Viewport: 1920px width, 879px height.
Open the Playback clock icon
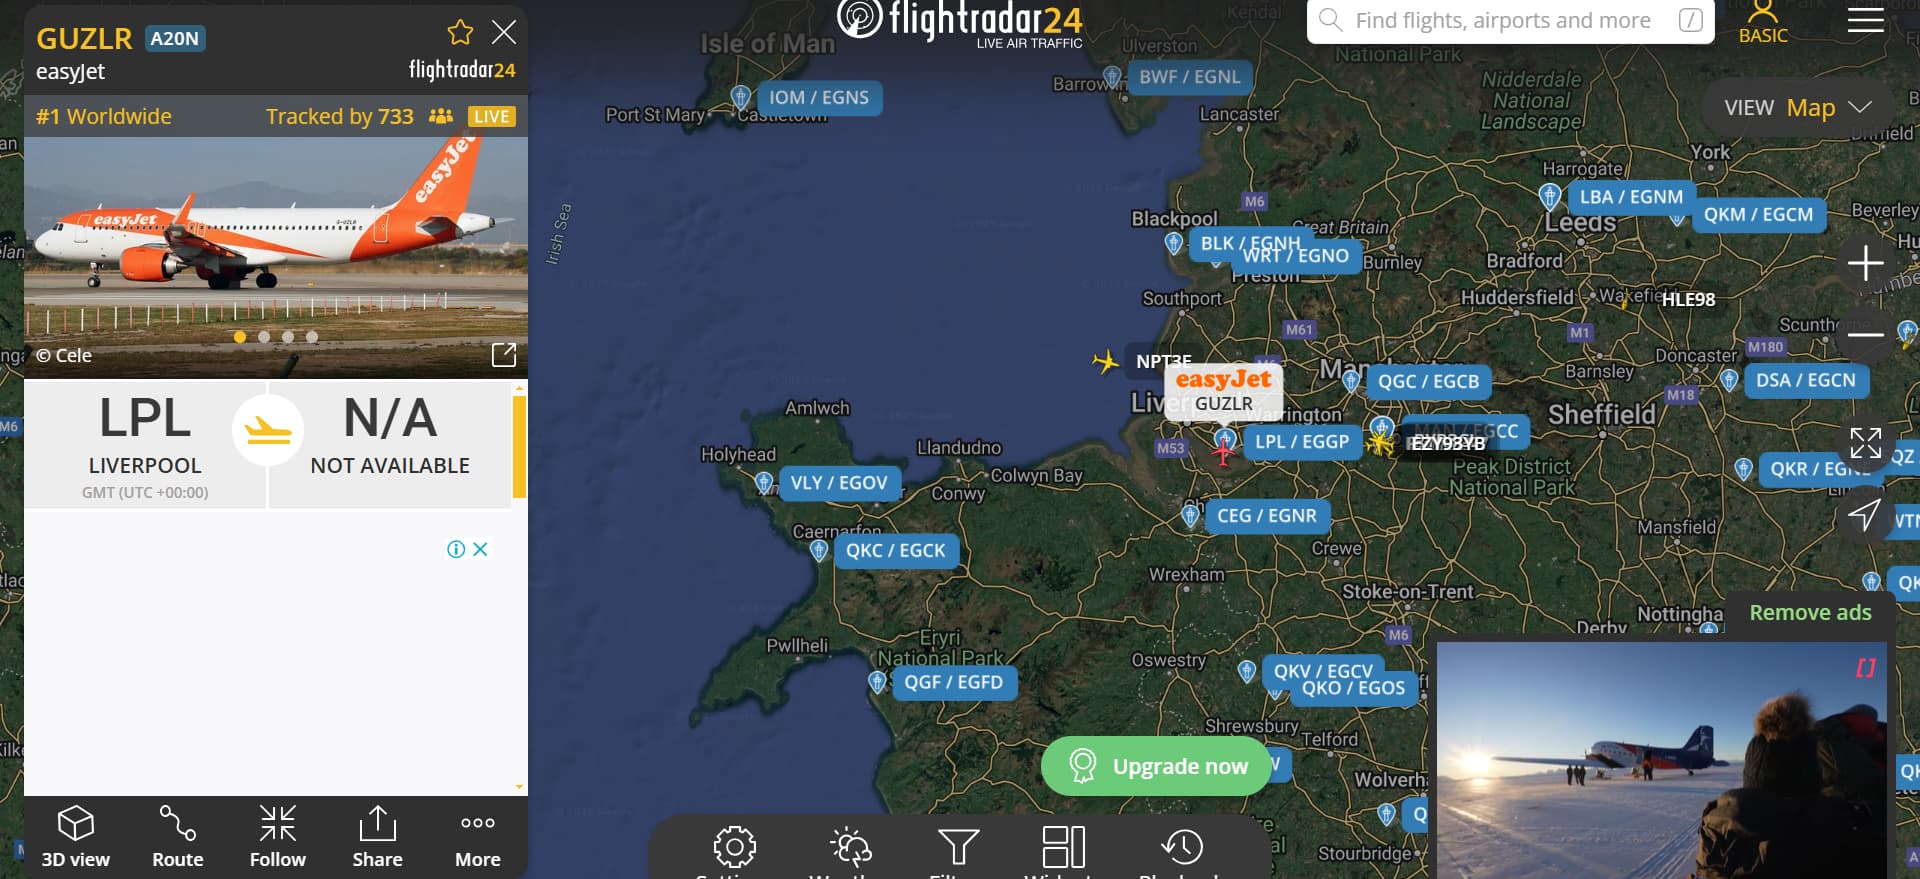click(x=1182, y=847)
